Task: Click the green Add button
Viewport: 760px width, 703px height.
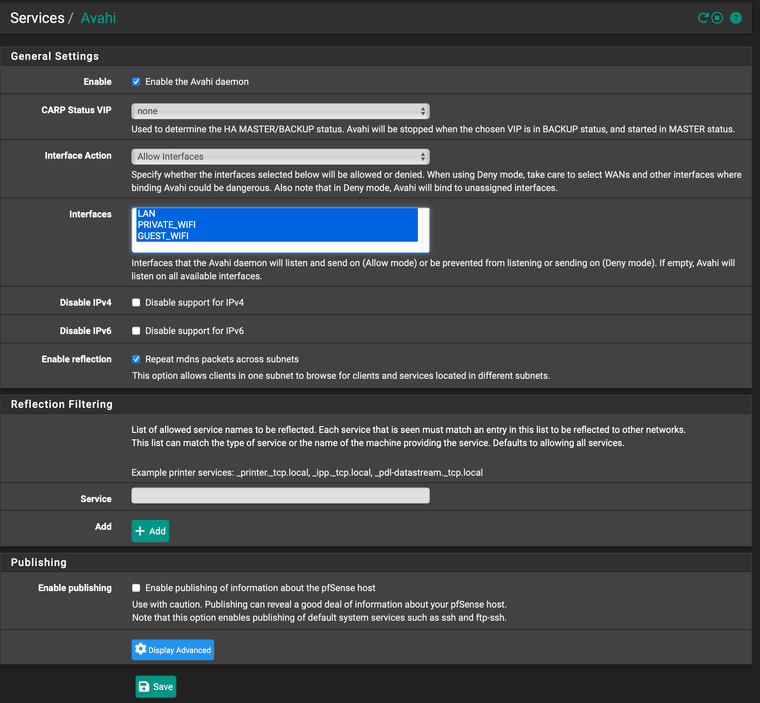Action: coord(150,531)
